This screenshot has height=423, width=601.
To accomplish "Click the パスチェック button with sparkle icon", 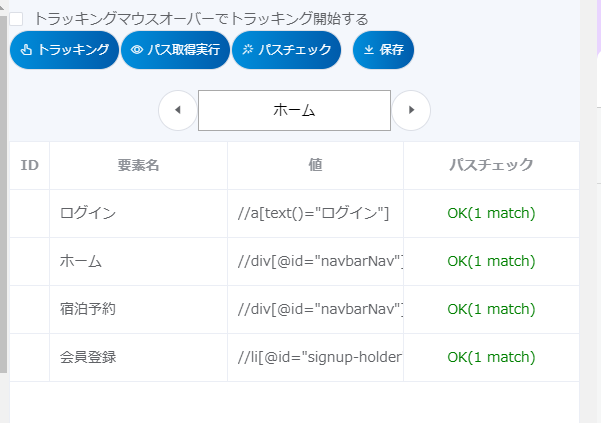I will [x=286, y=49].
